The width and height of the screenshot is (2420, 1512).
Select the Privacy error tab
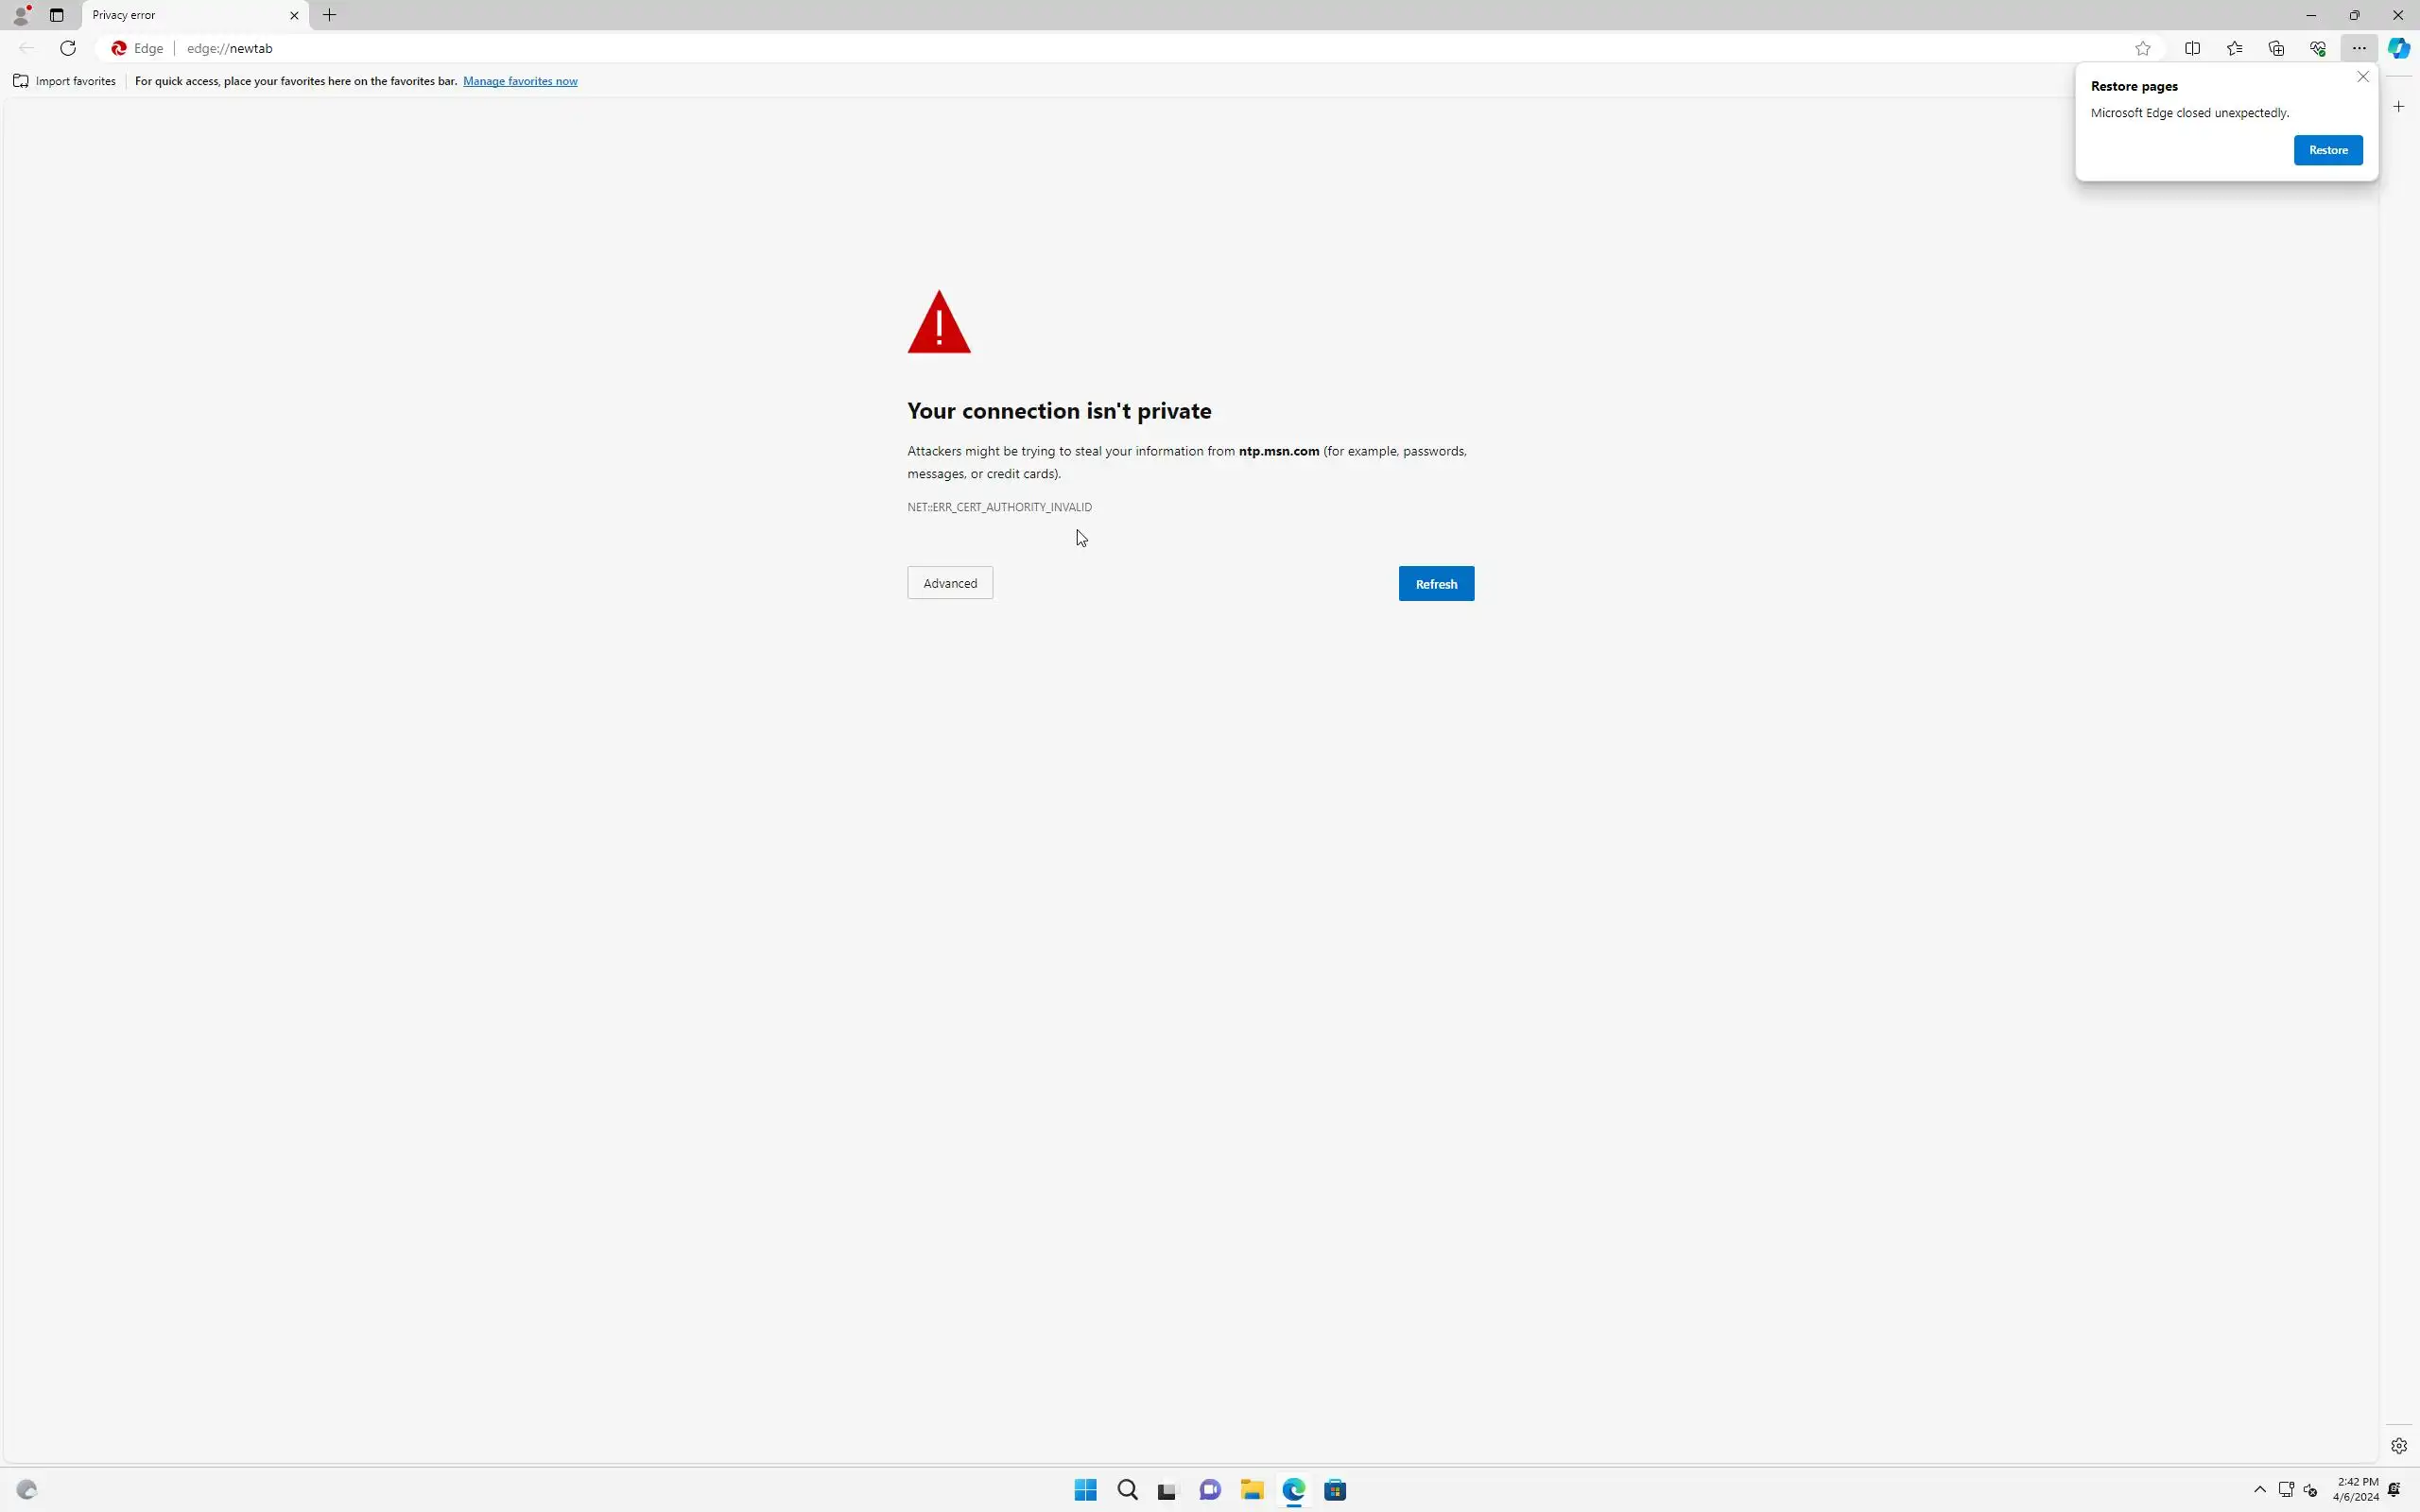tap(180, 15)
